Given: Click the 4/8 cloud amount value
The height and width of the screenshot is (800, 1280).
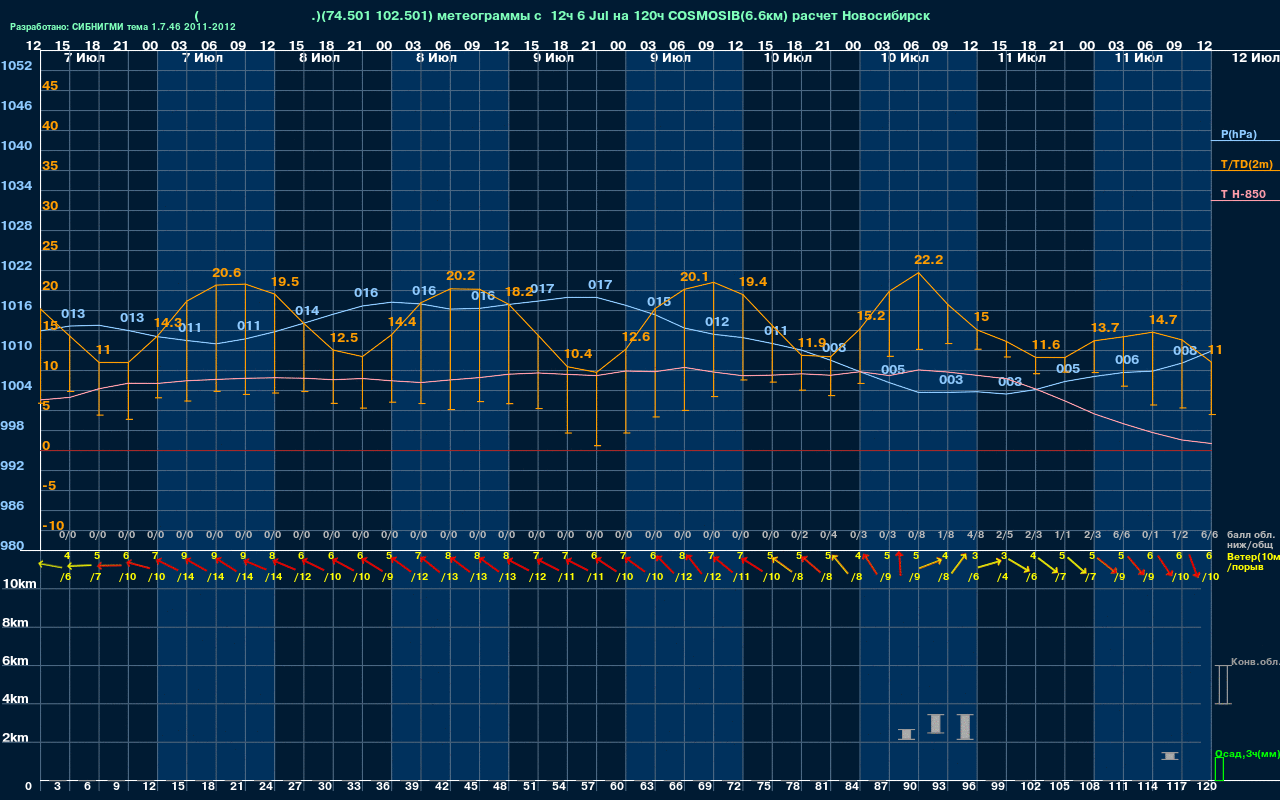Looking at the screenshot, I should coord(975,535).
